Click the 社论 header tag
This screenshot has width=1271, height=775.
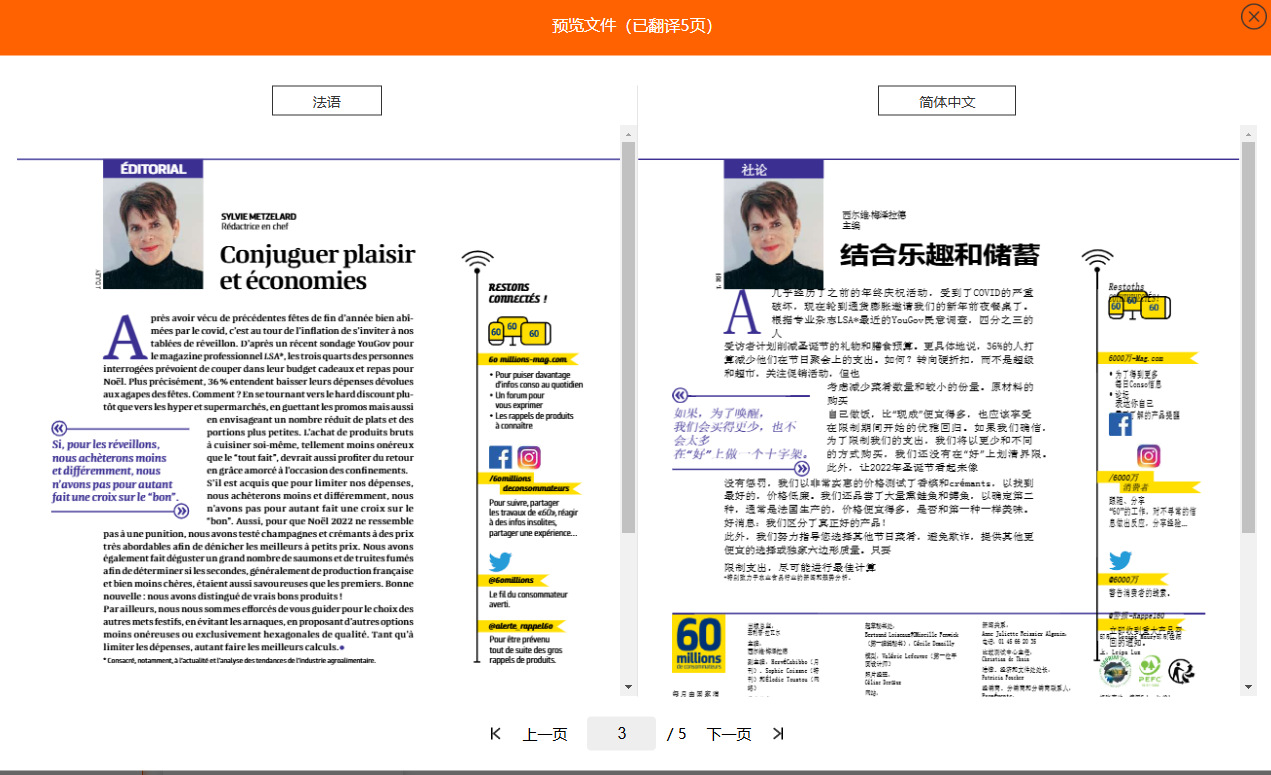point(774,169)
